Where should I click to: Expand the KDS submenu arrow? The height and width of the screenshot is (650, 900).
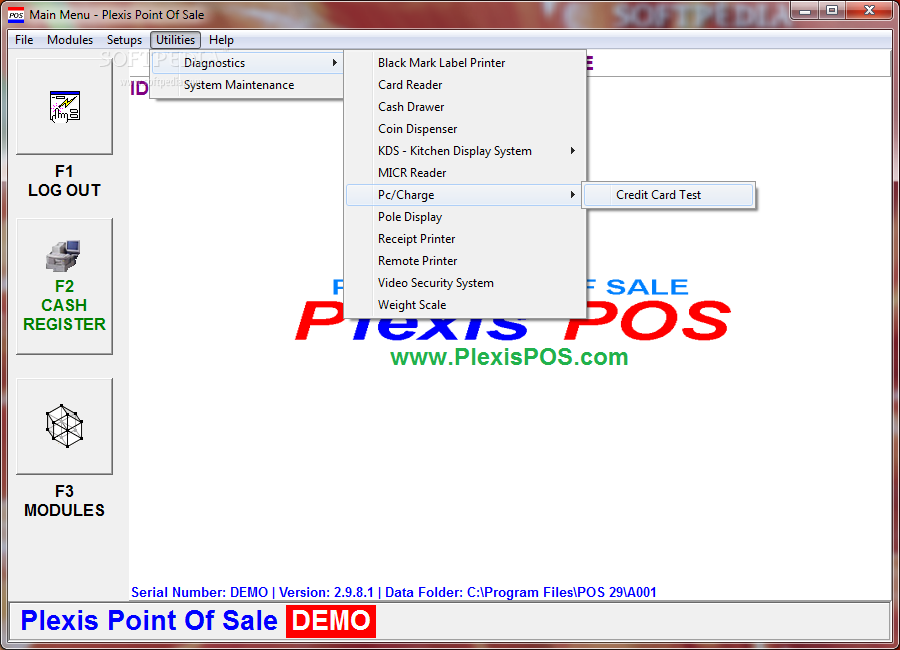[x=572, y=151]
